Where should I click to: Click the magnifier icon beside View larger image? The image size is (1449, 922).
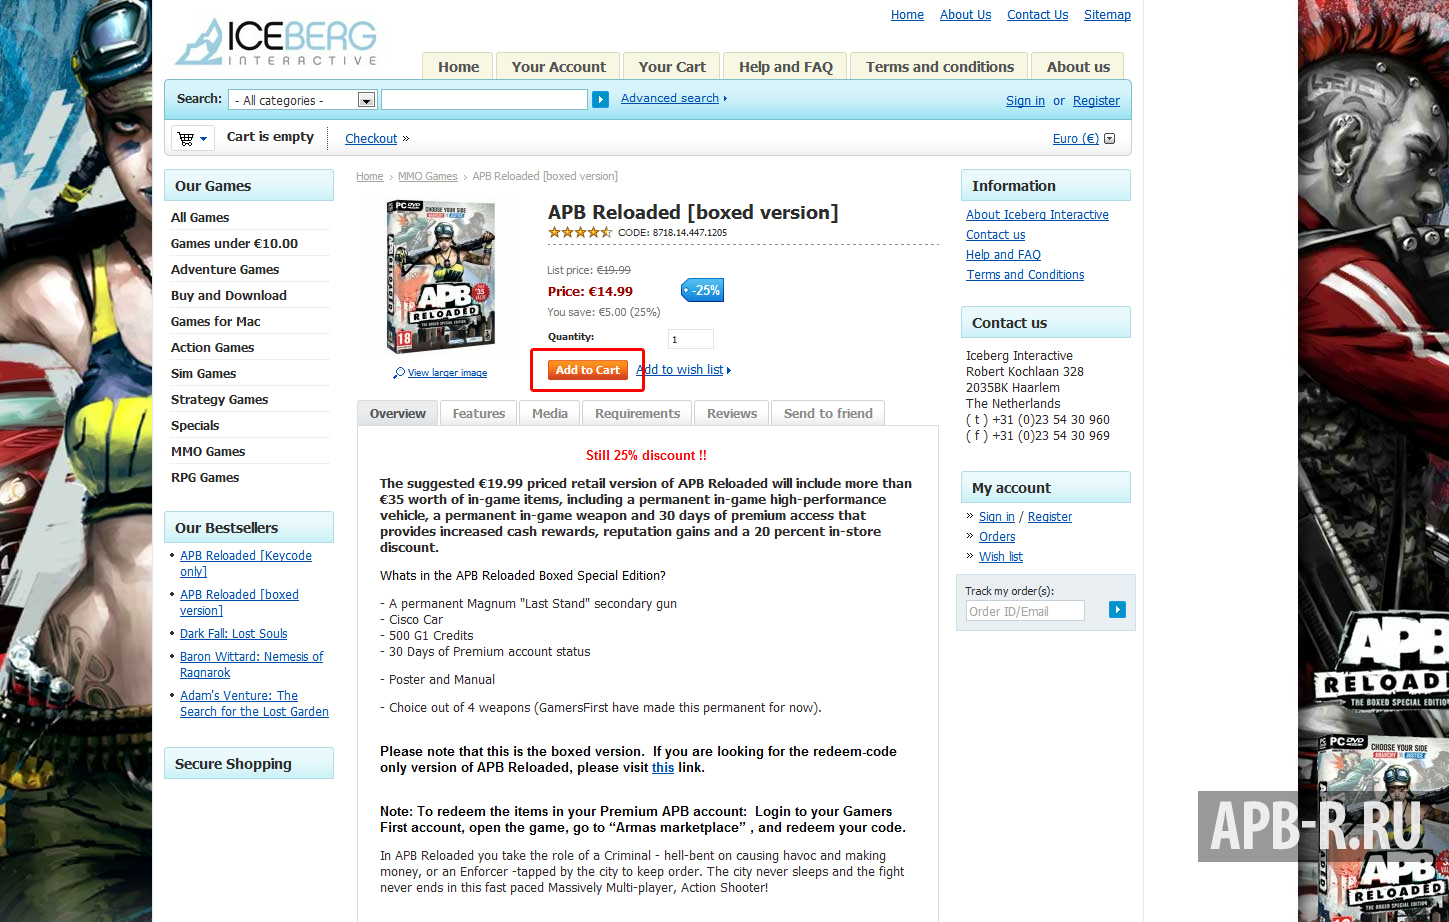(x=399, y=373)
